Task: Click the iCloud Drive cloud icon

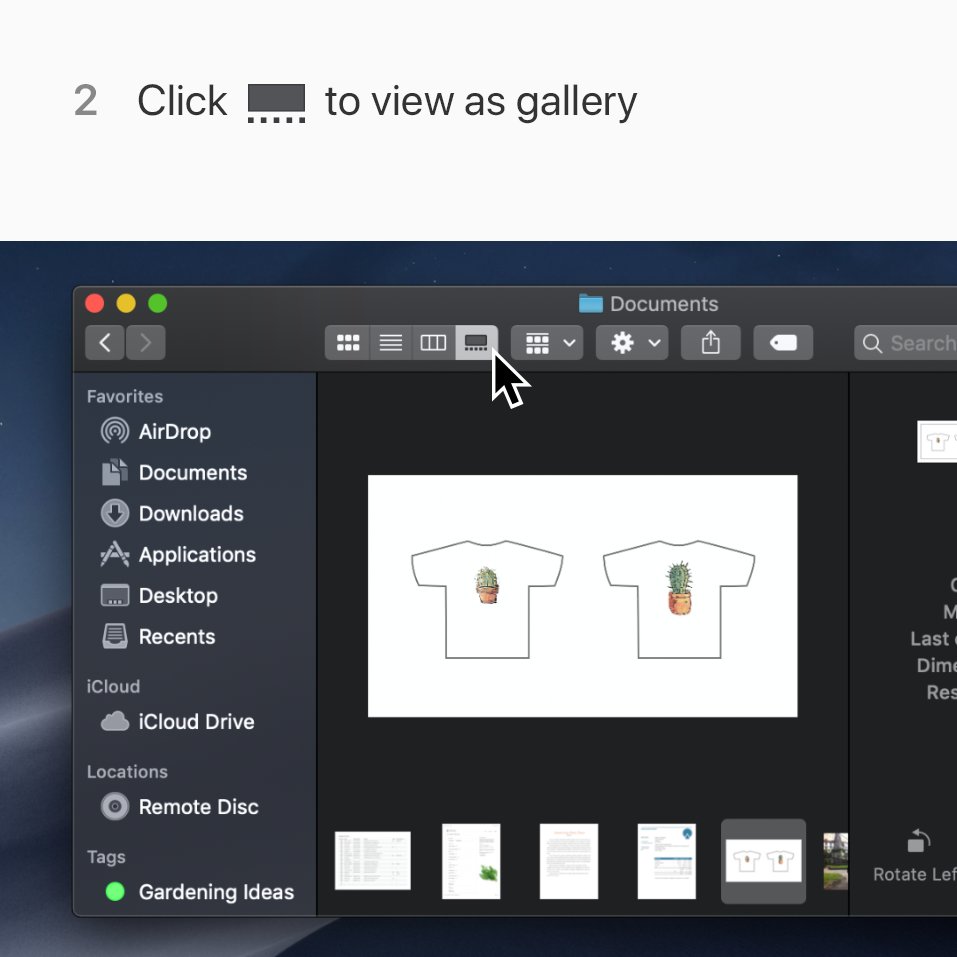Action: (x=115, y=721)
